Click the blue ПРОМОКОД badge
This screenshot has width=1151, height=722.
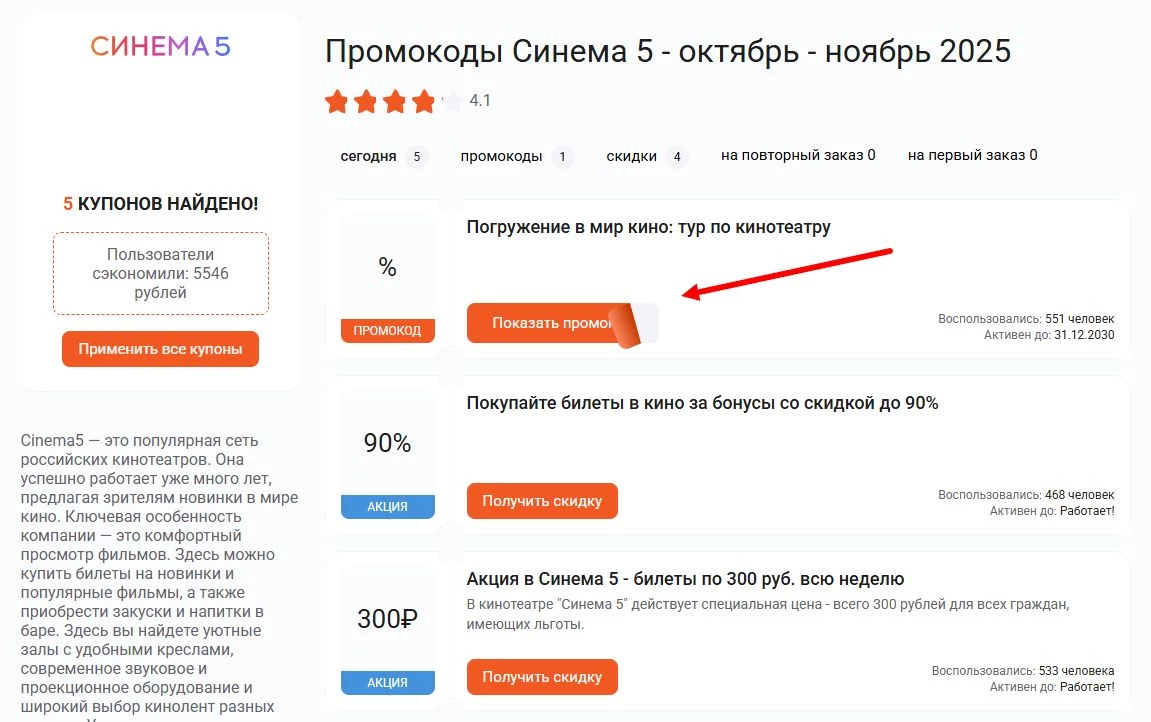[387, 330]
